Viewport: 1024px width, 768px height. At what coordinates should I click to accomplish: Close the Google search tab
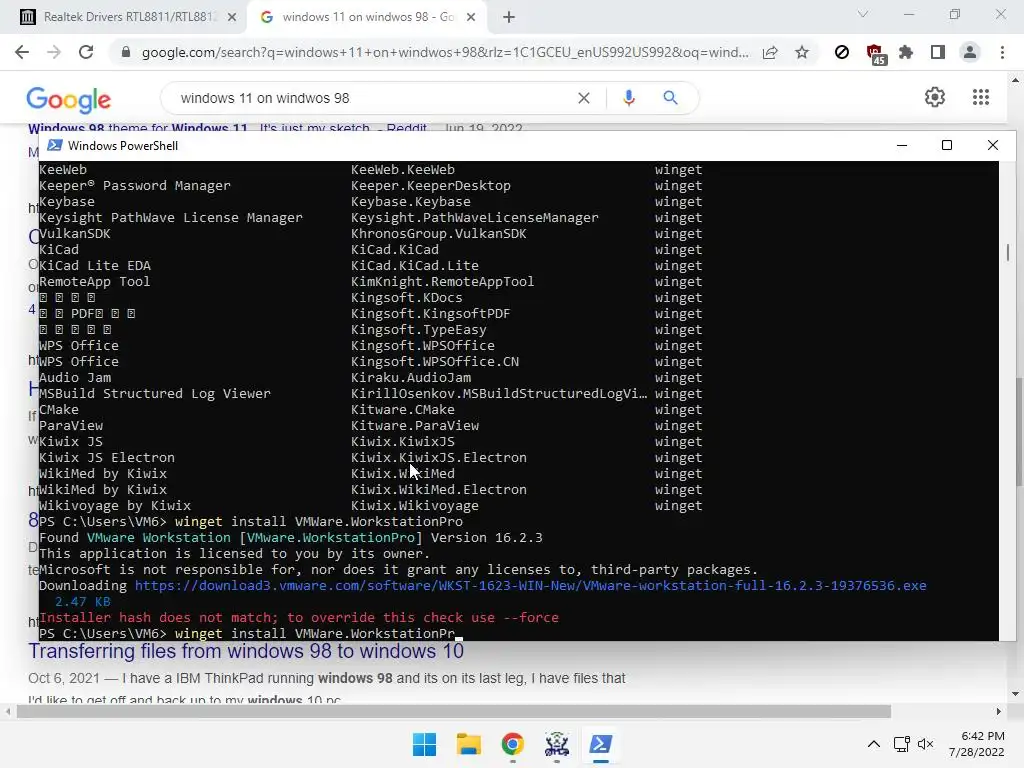(x=471, y=18)
